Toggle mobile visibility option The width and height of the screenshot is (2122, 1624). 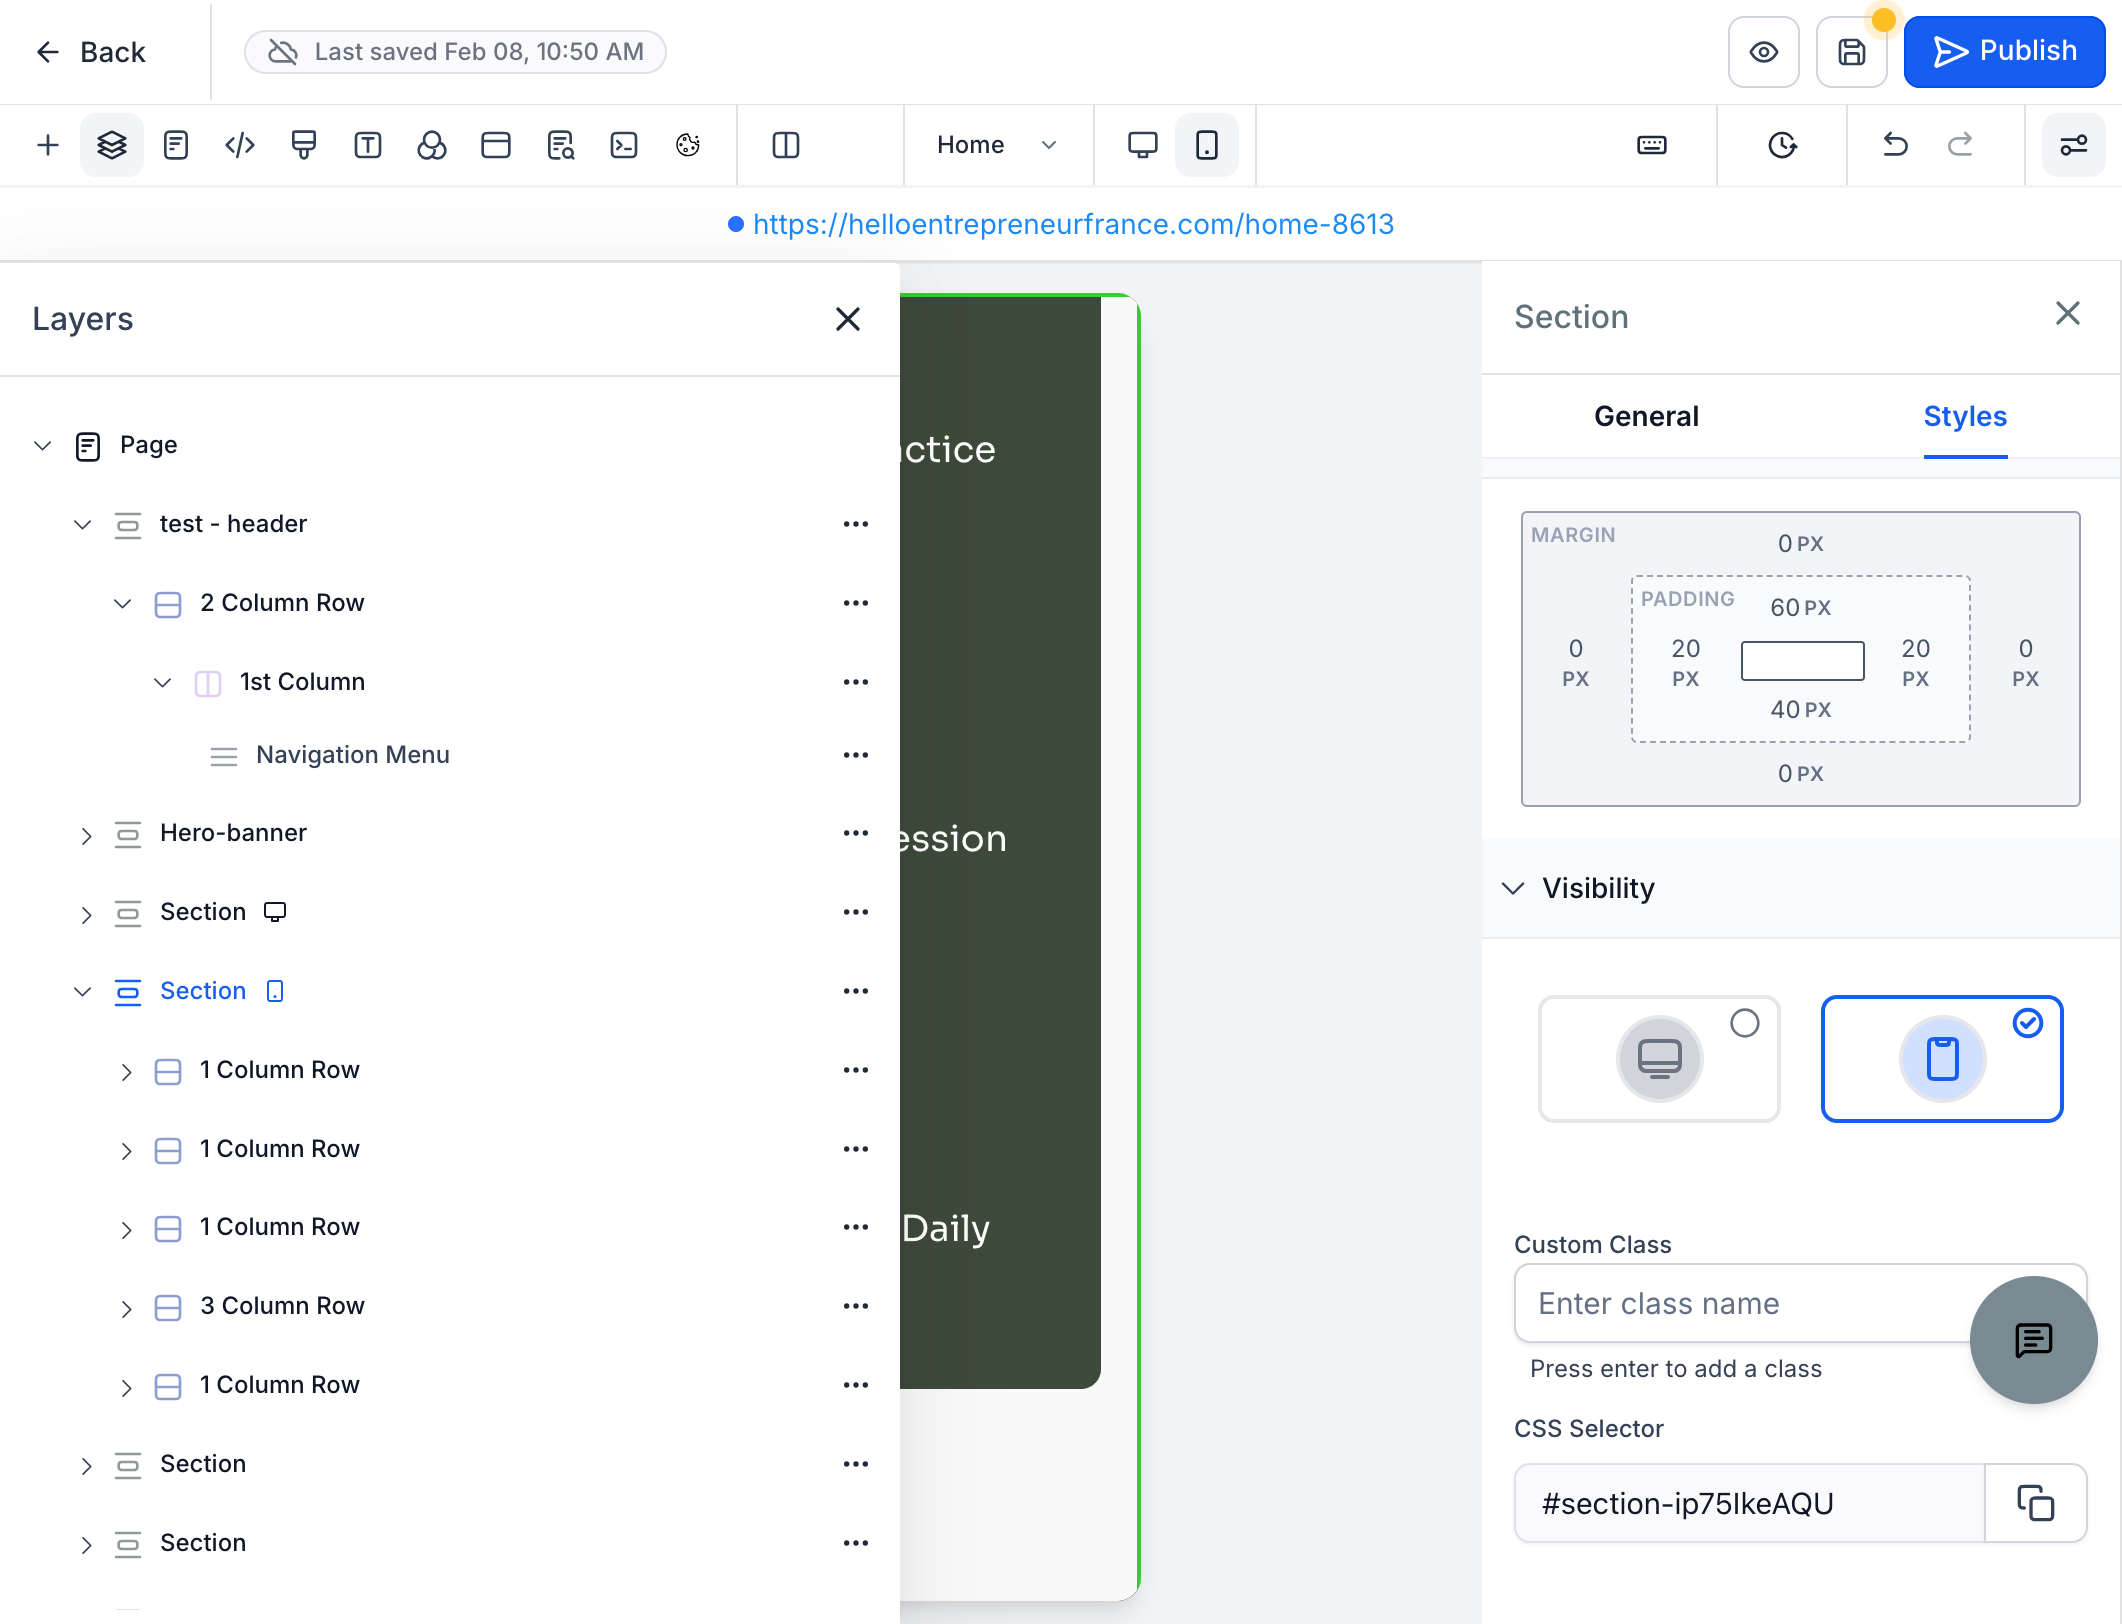pyautogui.click(x=1942, y=1059)
